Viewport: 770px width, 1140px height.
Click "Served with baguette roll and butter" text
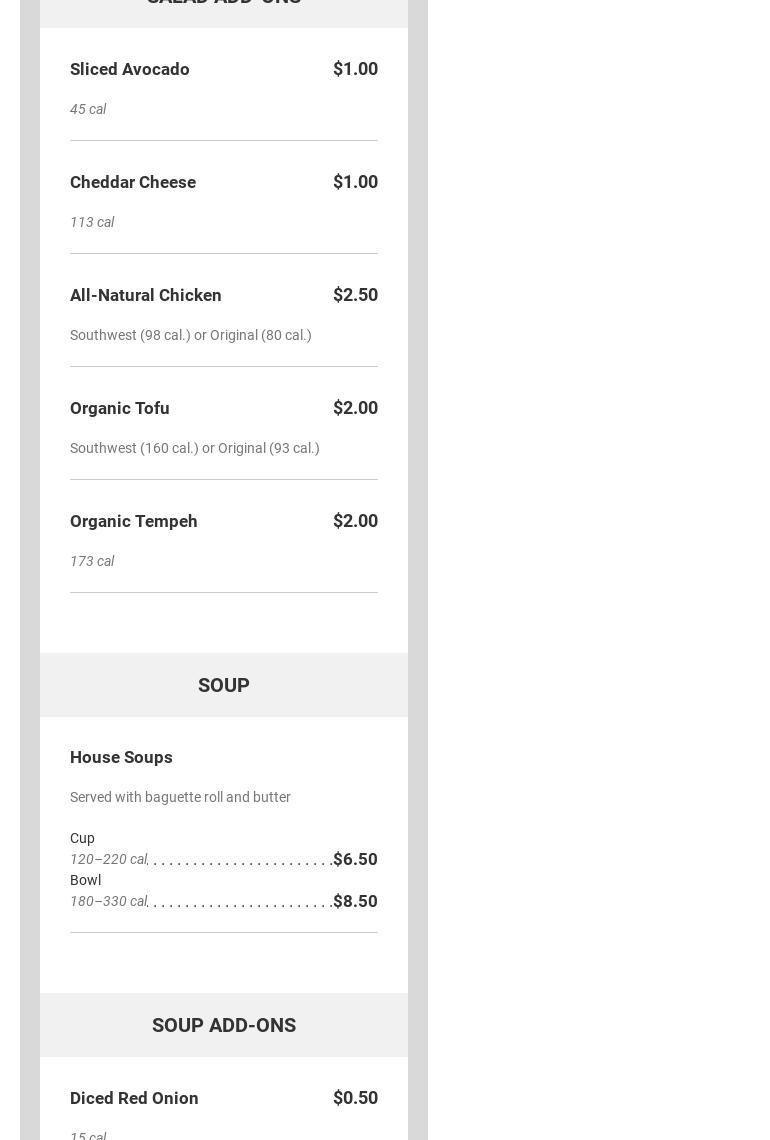(180, 797)
